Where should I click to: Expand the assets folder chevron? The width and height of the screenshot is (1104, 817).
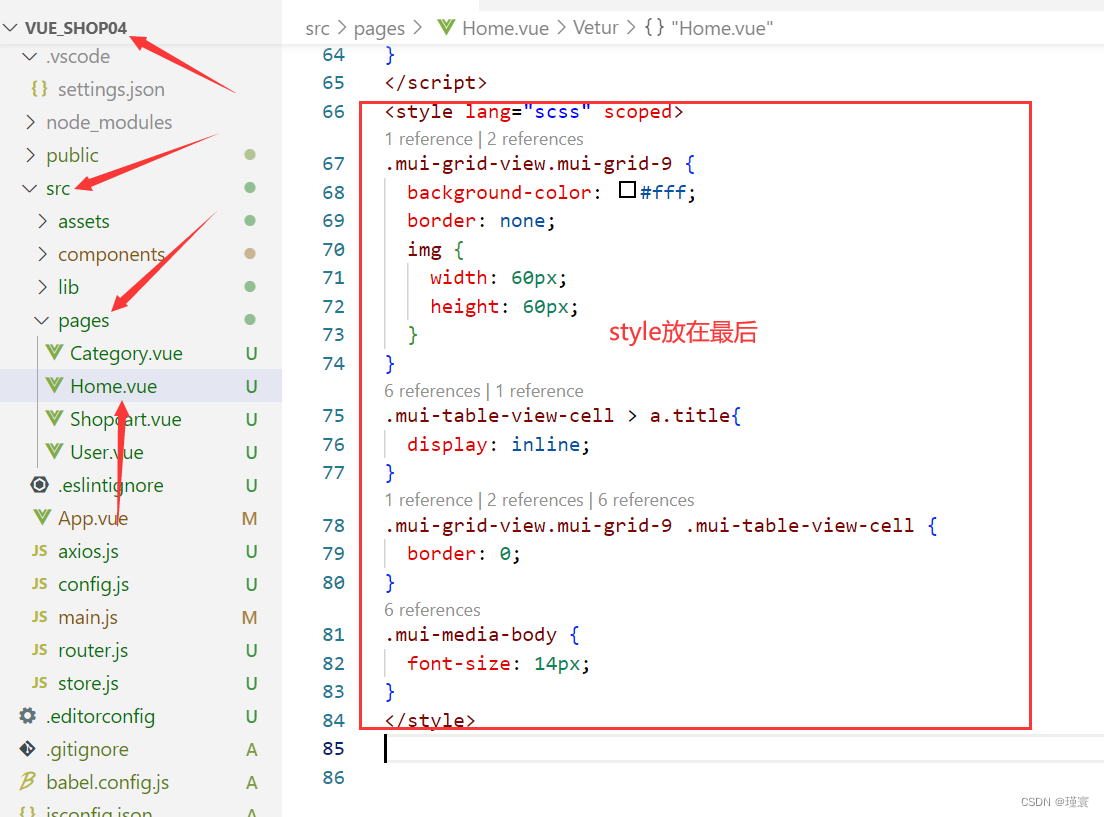[42, 222]
